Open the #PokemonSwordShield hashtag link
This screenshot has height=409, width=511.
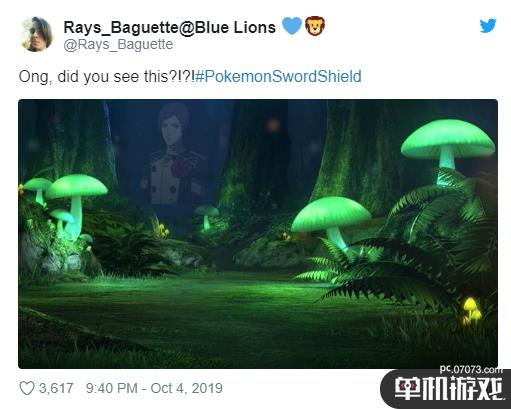(278, 76)
